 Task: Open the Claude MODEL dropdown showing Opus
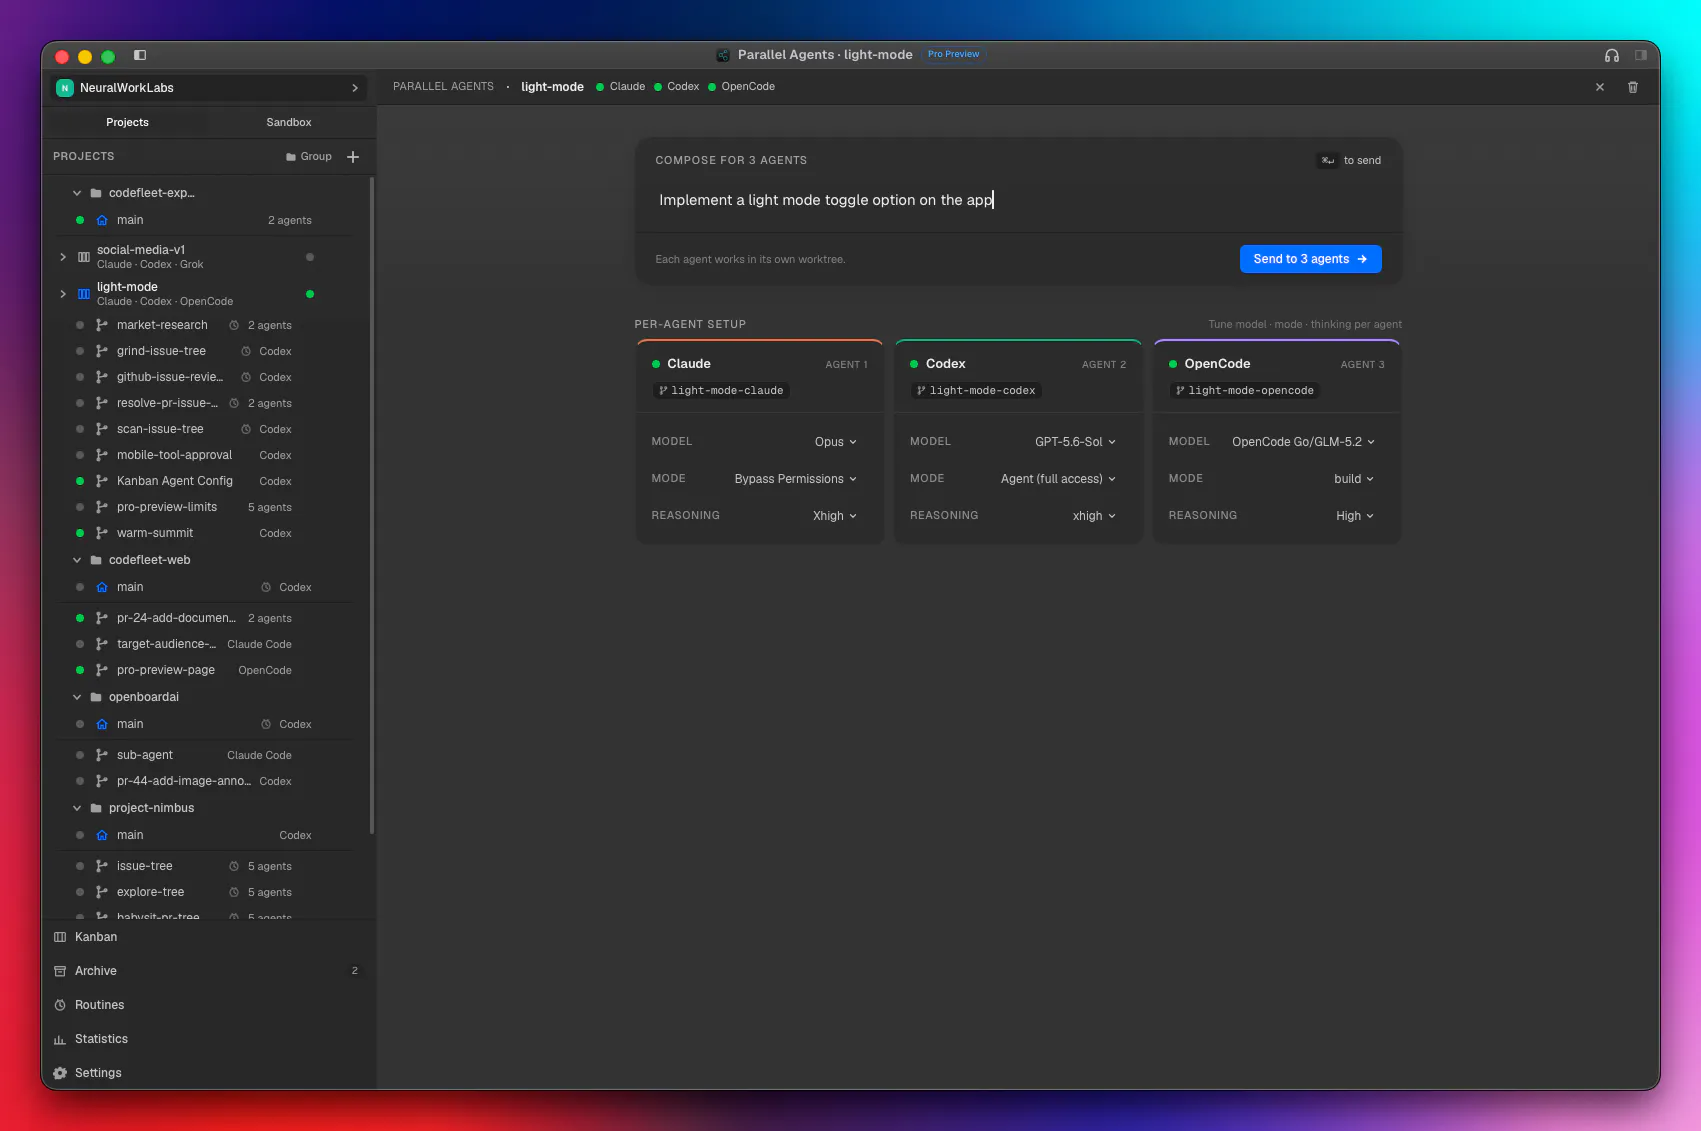coord(835,442)
